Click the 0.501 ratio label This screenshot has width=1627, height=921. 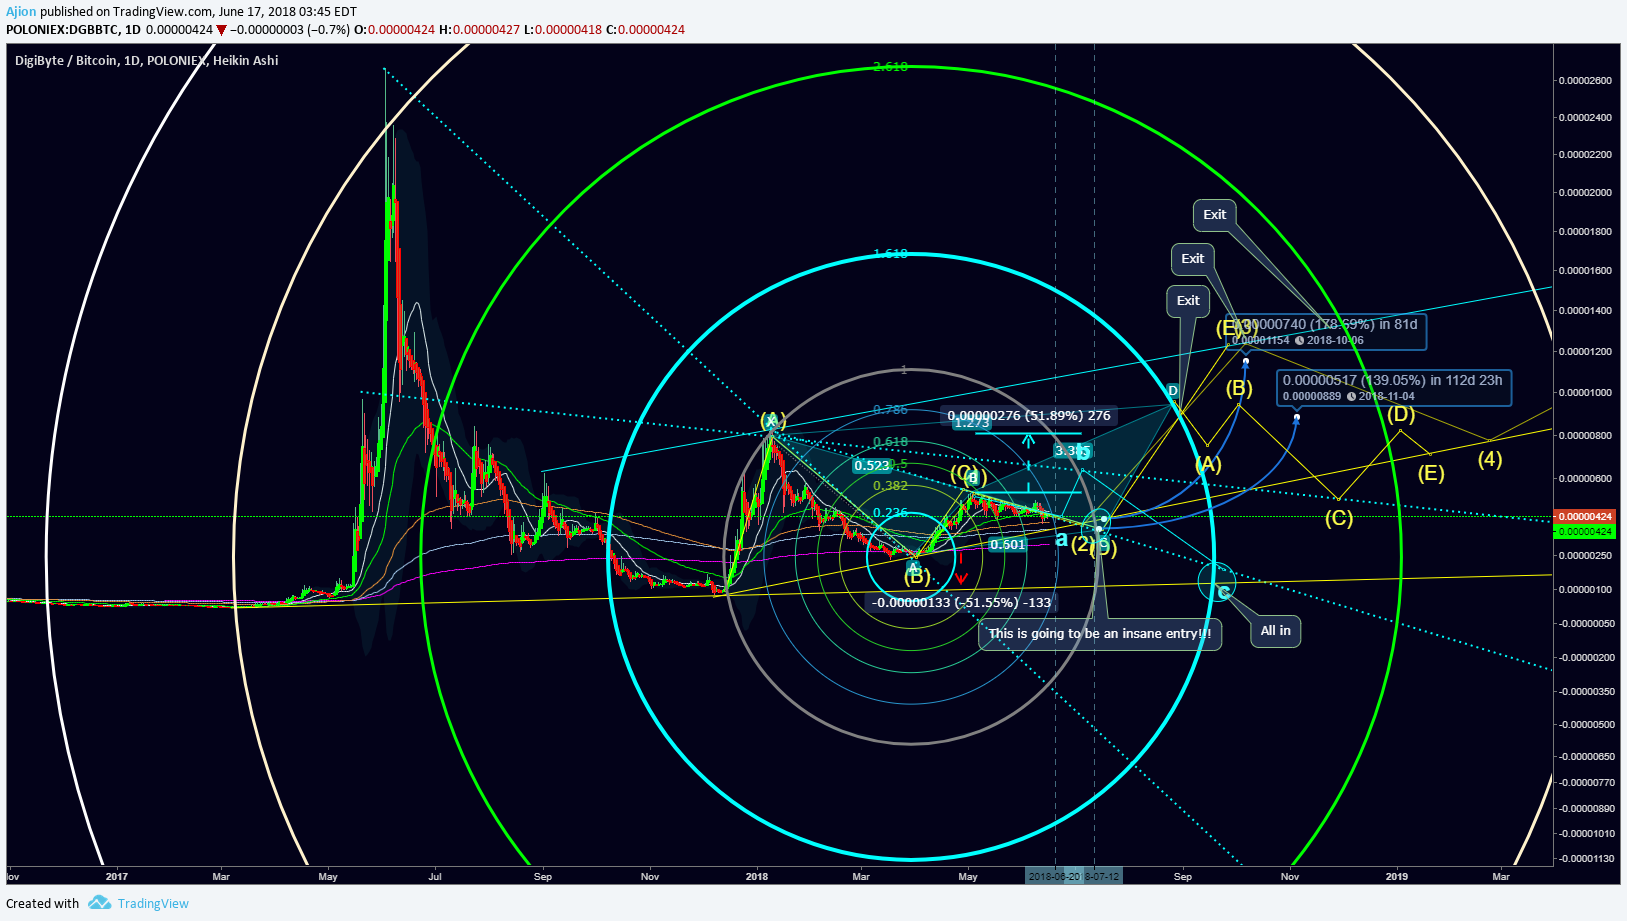[1007, 545]
